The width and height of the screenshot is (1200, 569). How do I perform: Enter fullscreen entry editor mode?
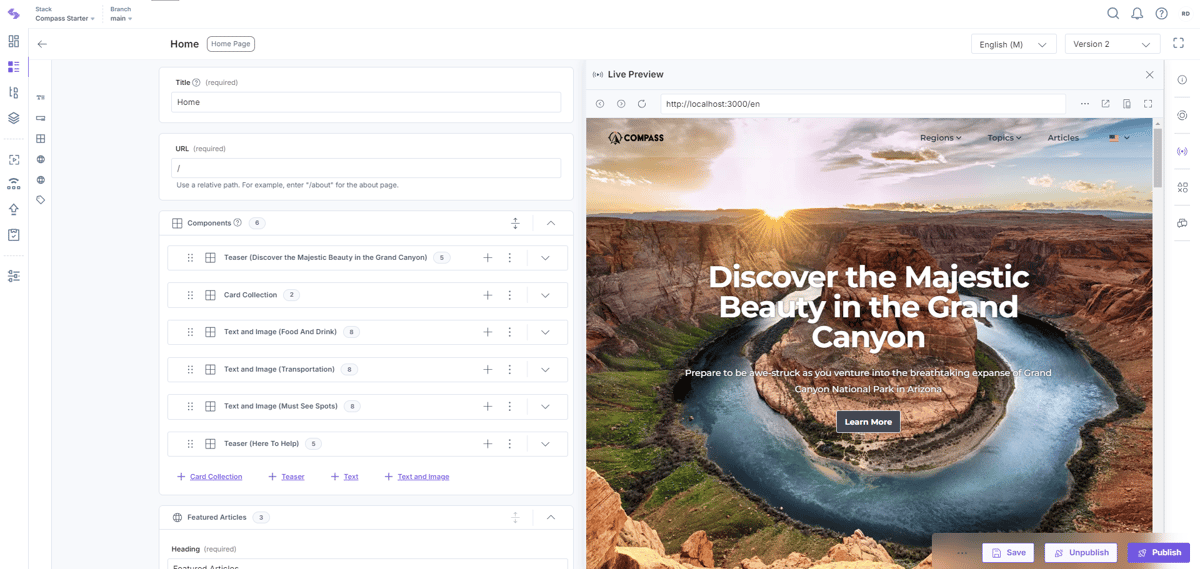pyautogui.click(x=1179, y=43)
